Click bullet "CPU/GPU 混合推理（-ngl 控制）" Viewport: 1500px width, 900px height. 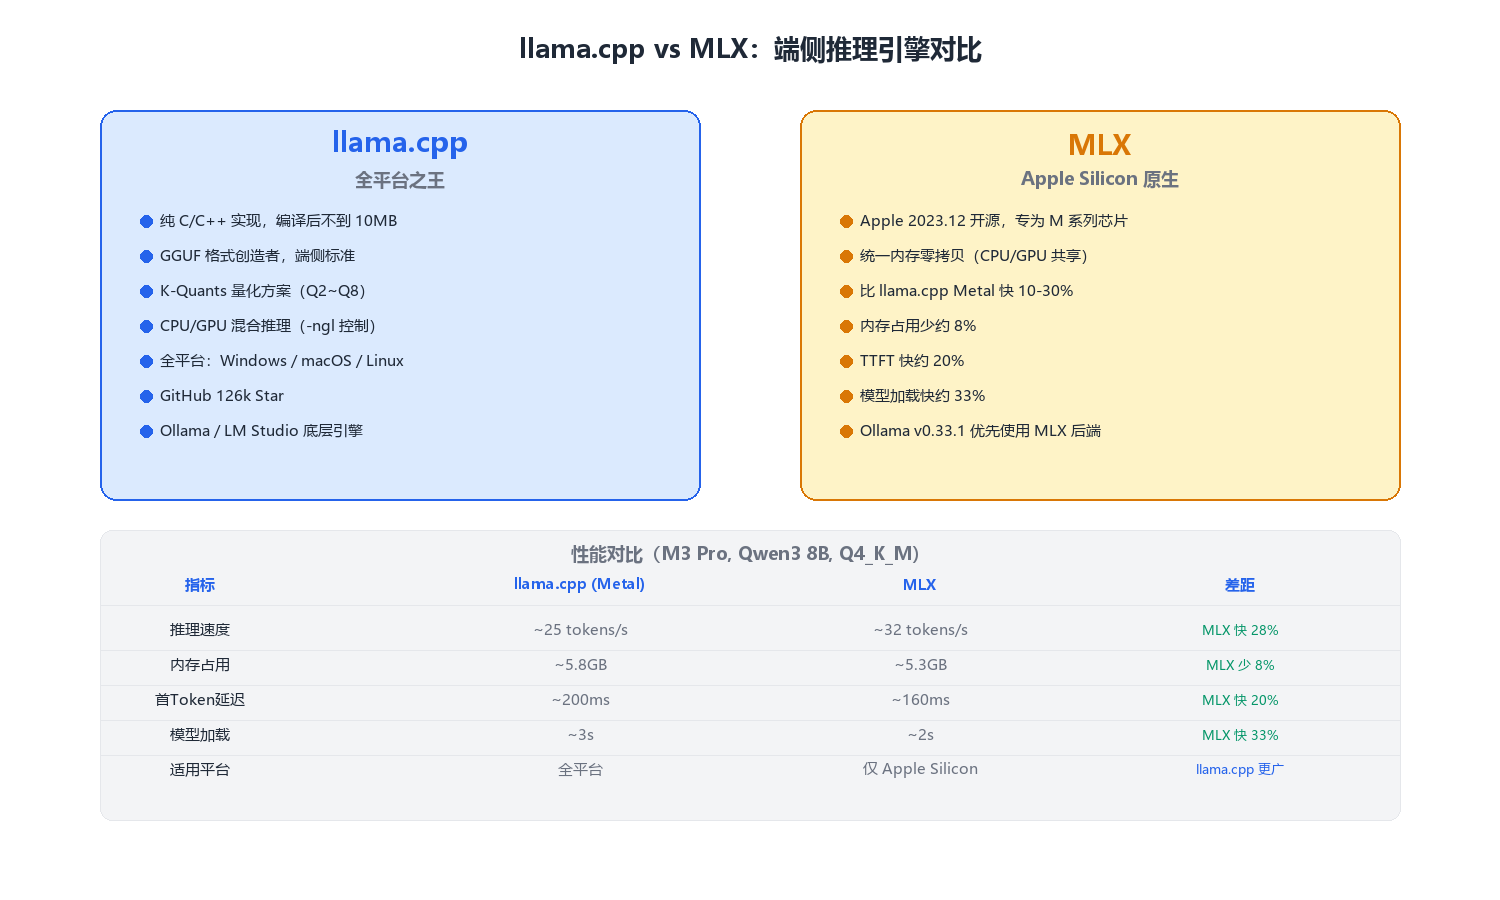tap(270, 326)
